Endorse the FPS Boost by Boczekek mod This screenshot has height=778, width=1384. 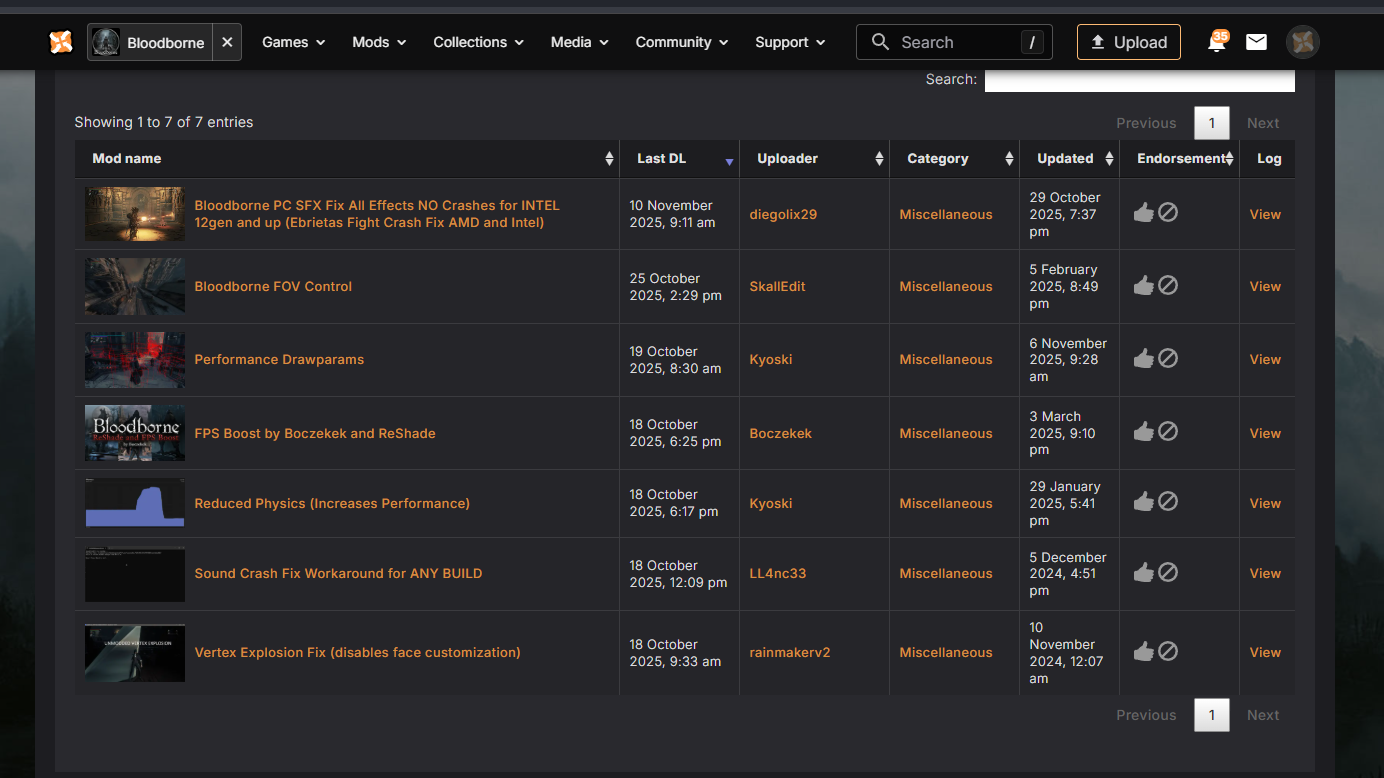pos(1144,432)
